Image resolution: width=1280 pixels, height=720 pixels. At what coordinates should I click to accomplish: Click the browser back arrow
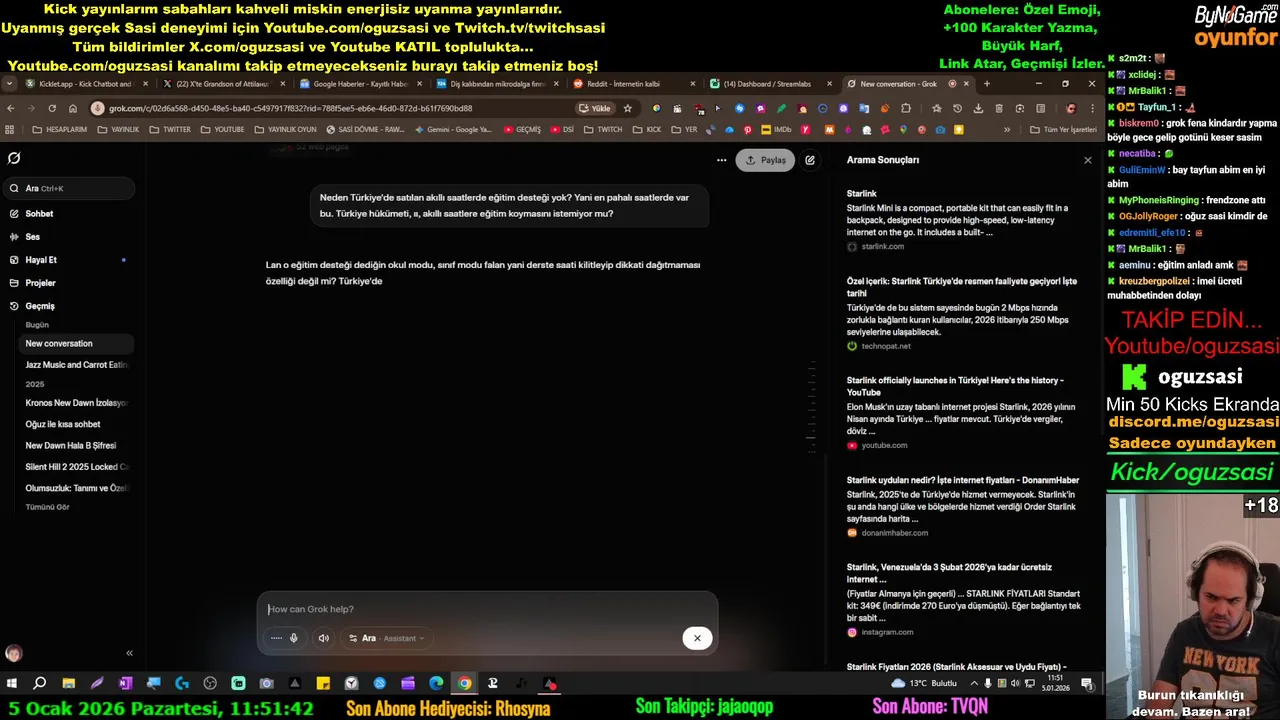pos(11,108)
